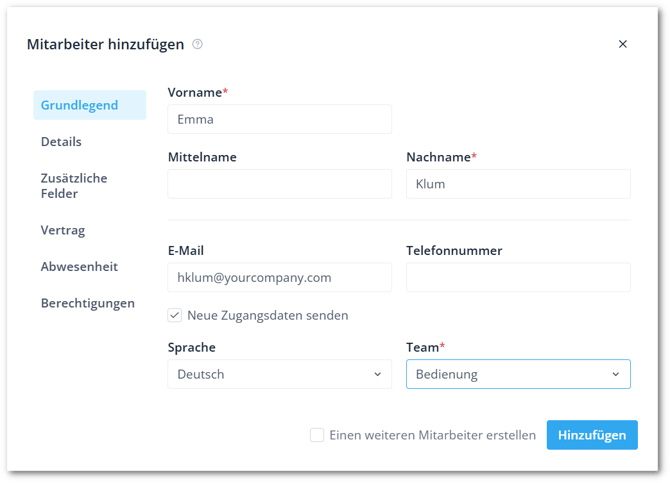Switch to the Details tab

[62, 142]
